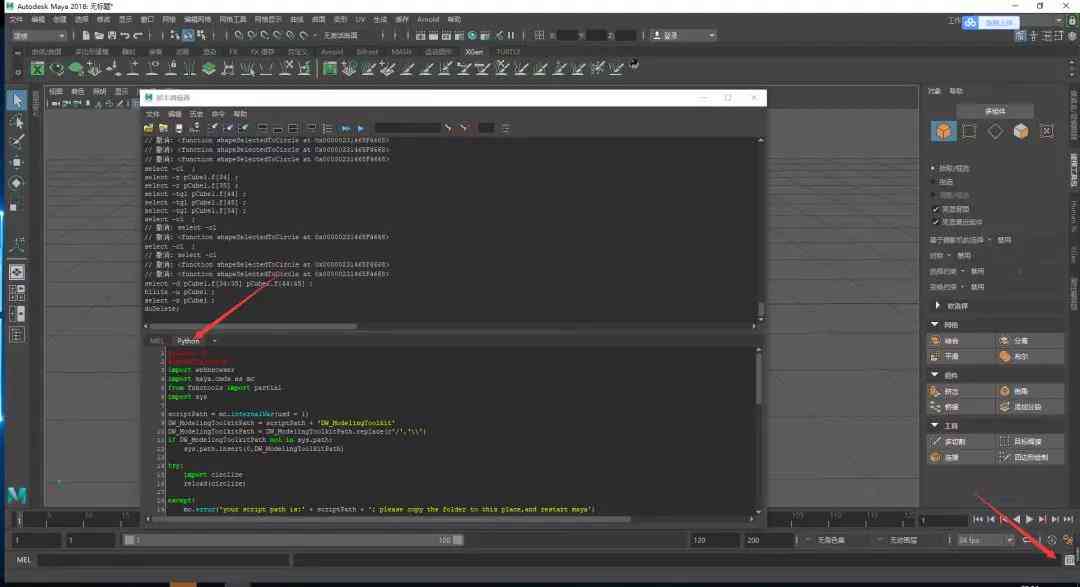Open Load Script icon in Script Editor
This screenshot has height=587, width=1080.
coord(149,128)
